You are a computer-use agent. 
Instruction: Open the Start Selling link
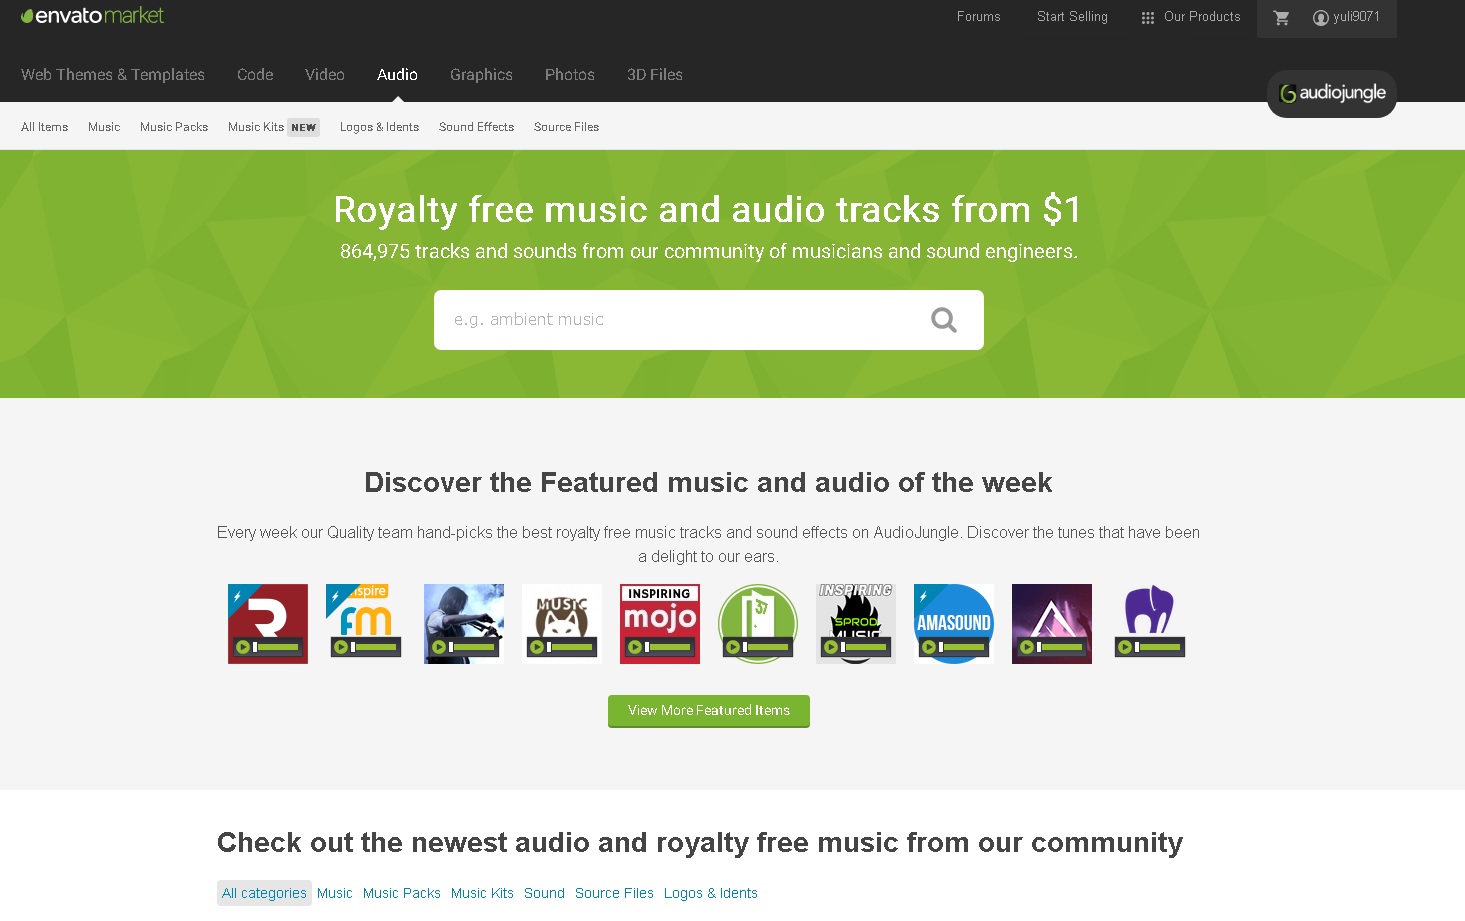point(1072,17)
